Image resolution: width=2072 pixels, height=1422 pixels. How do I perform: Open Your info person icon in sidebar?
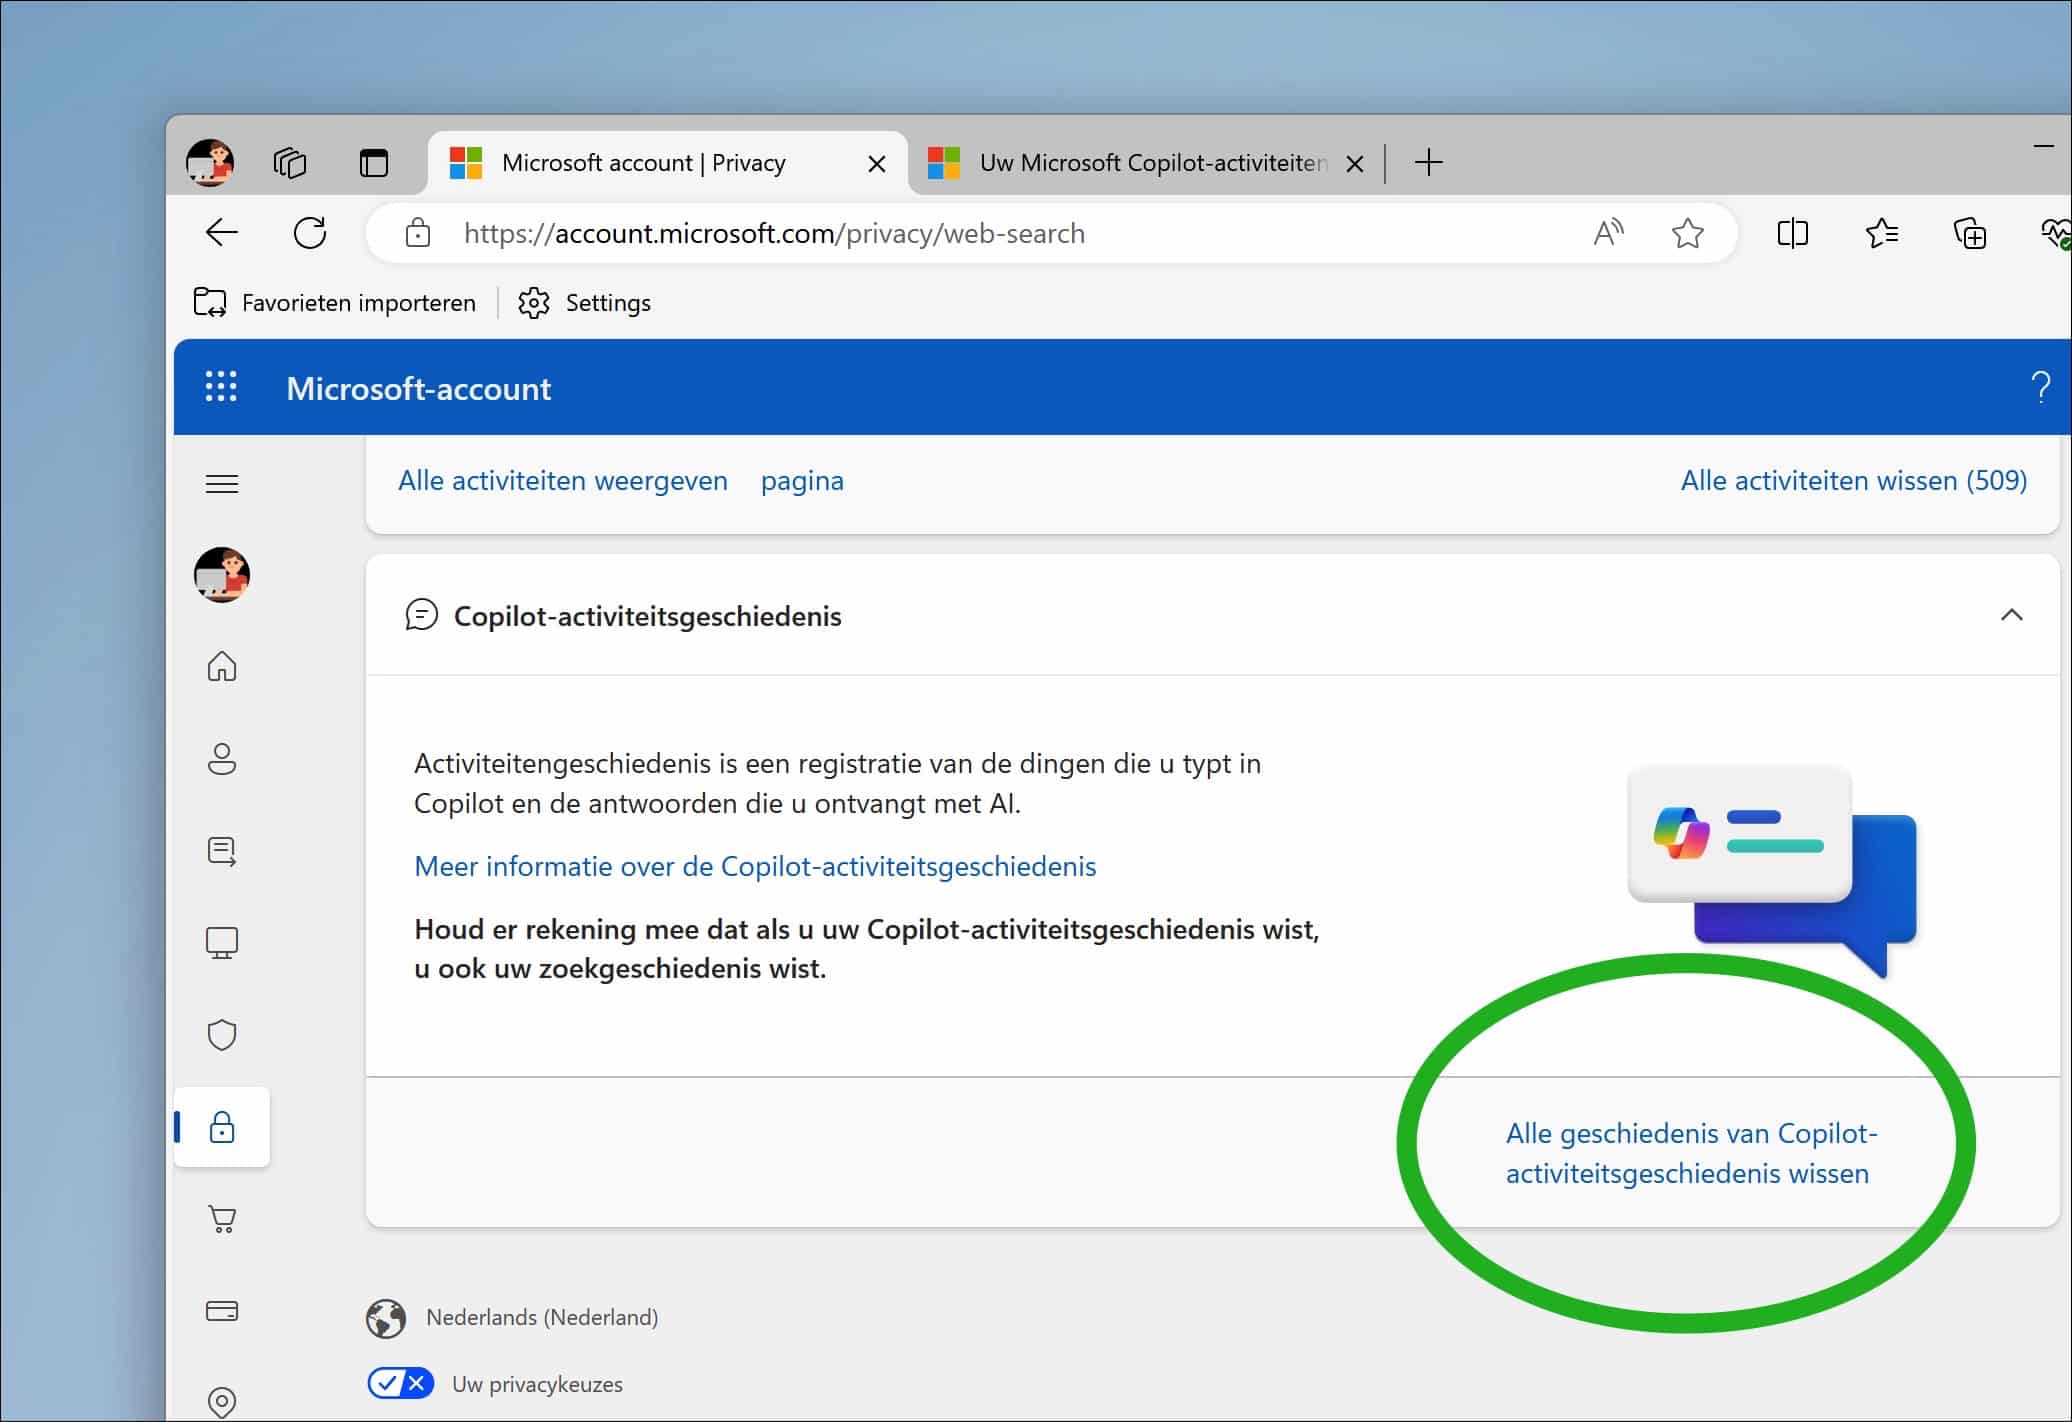[x=222, y=759]
